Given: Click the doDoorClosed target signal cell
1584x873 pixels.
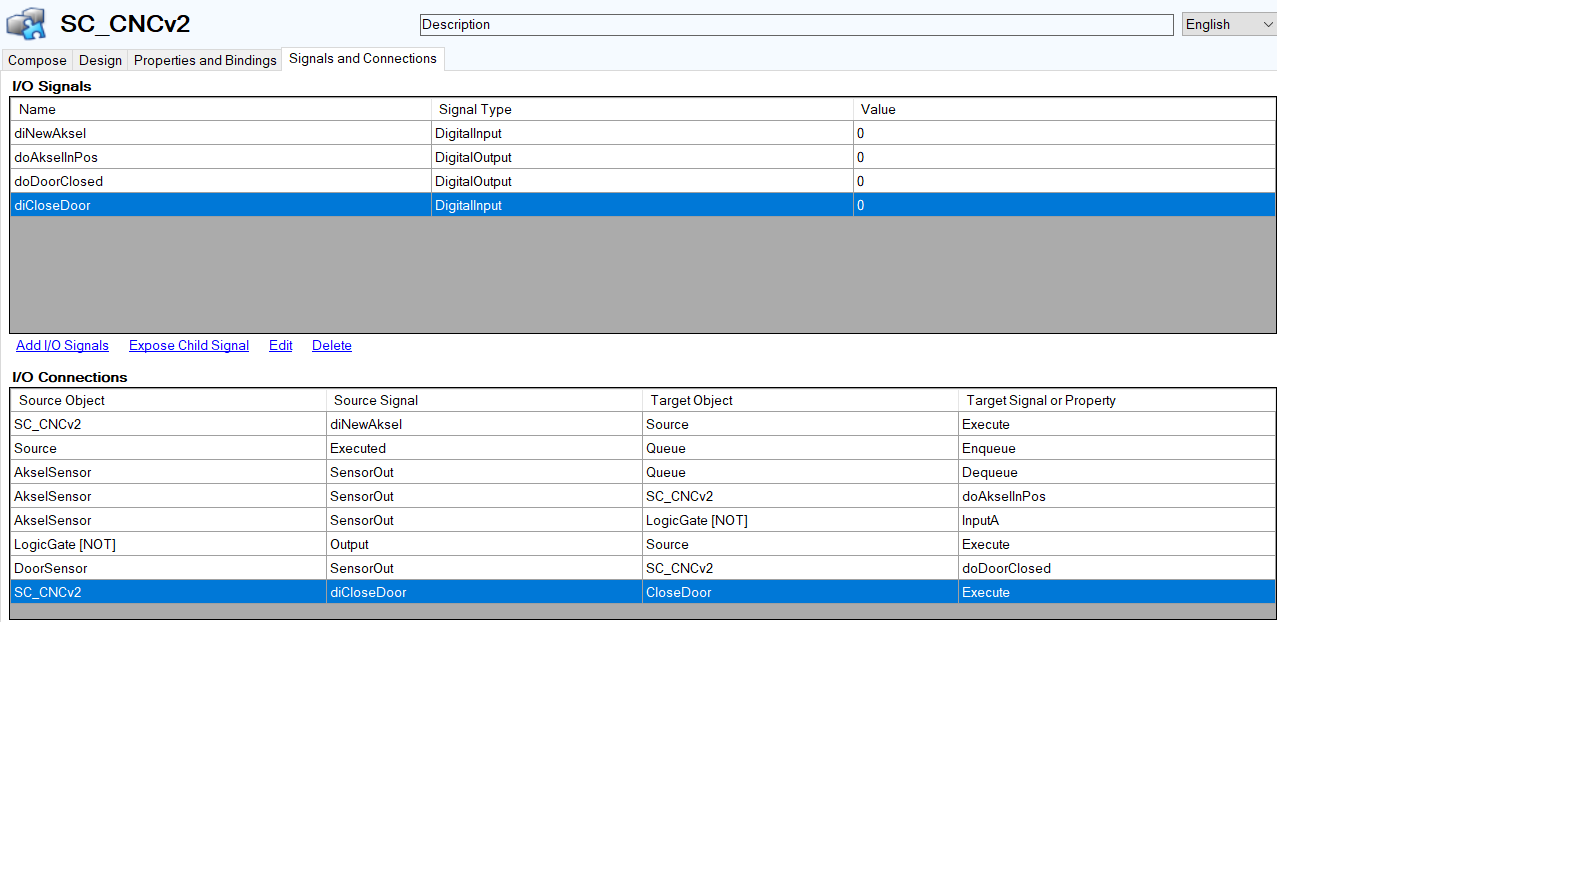Looking at the screenshot, I should click(x=1117, y=568).
